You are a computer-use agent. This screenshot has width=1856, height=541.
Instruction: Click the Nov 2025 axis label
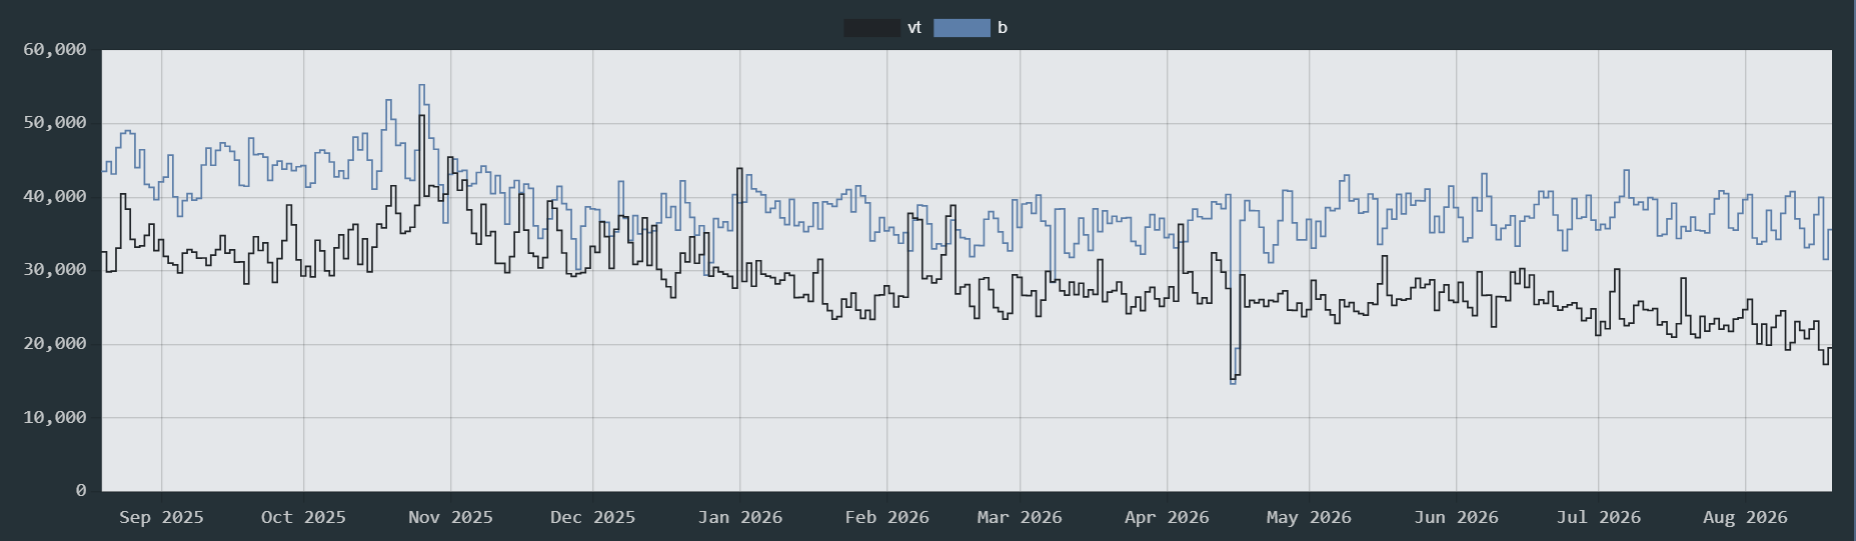tap(451, 517)
